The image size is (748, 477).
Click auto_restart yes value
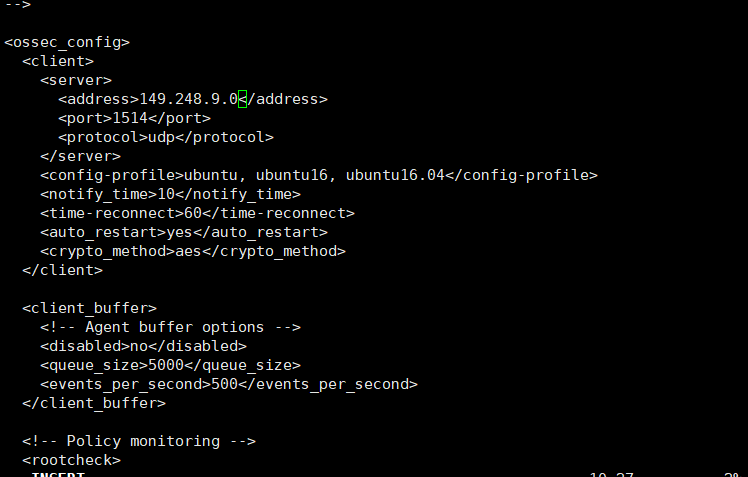click(179, 232)
